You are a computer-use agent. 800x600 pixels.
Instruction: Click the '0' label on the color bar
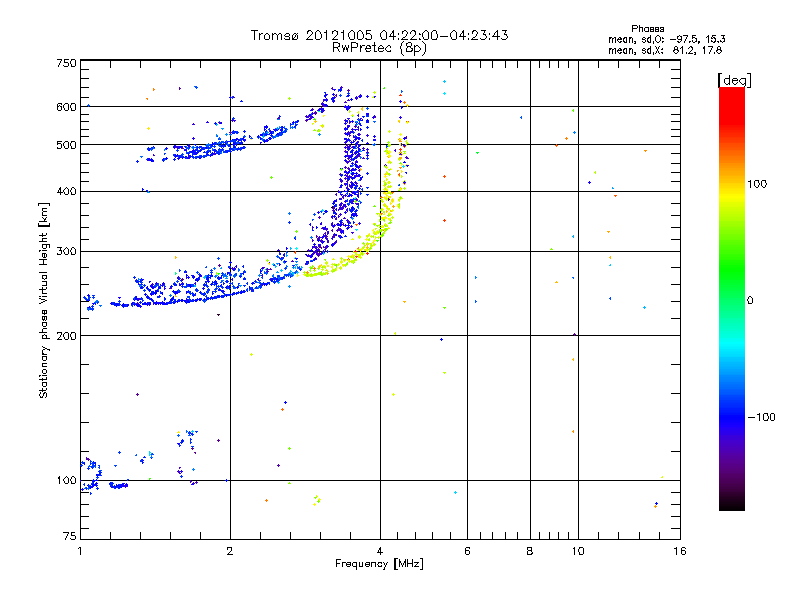(x=750, y=301)
